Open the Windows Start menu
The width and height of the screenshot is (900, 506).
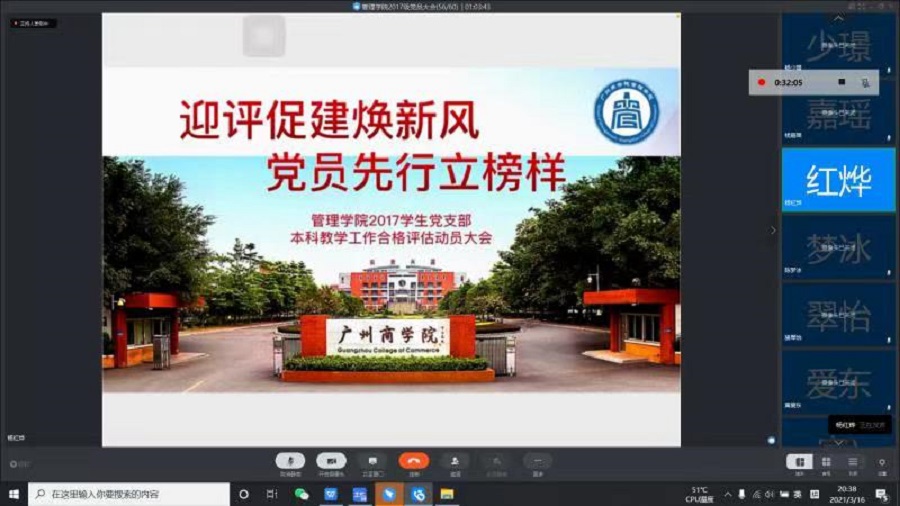coord(13,494)
